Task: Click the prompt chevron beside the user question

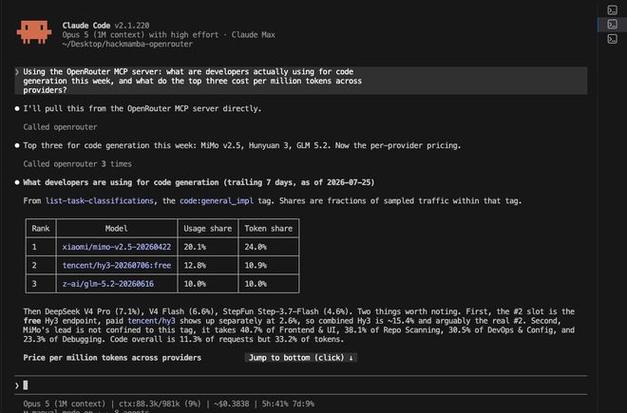Action: [x=17, y=72]
